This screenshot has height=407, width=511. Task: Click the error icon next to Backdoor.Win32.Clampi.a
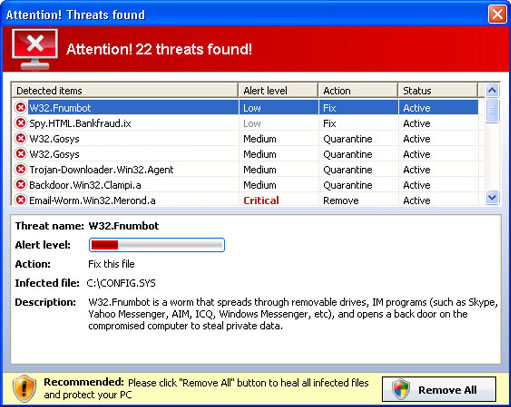(21, 184)
